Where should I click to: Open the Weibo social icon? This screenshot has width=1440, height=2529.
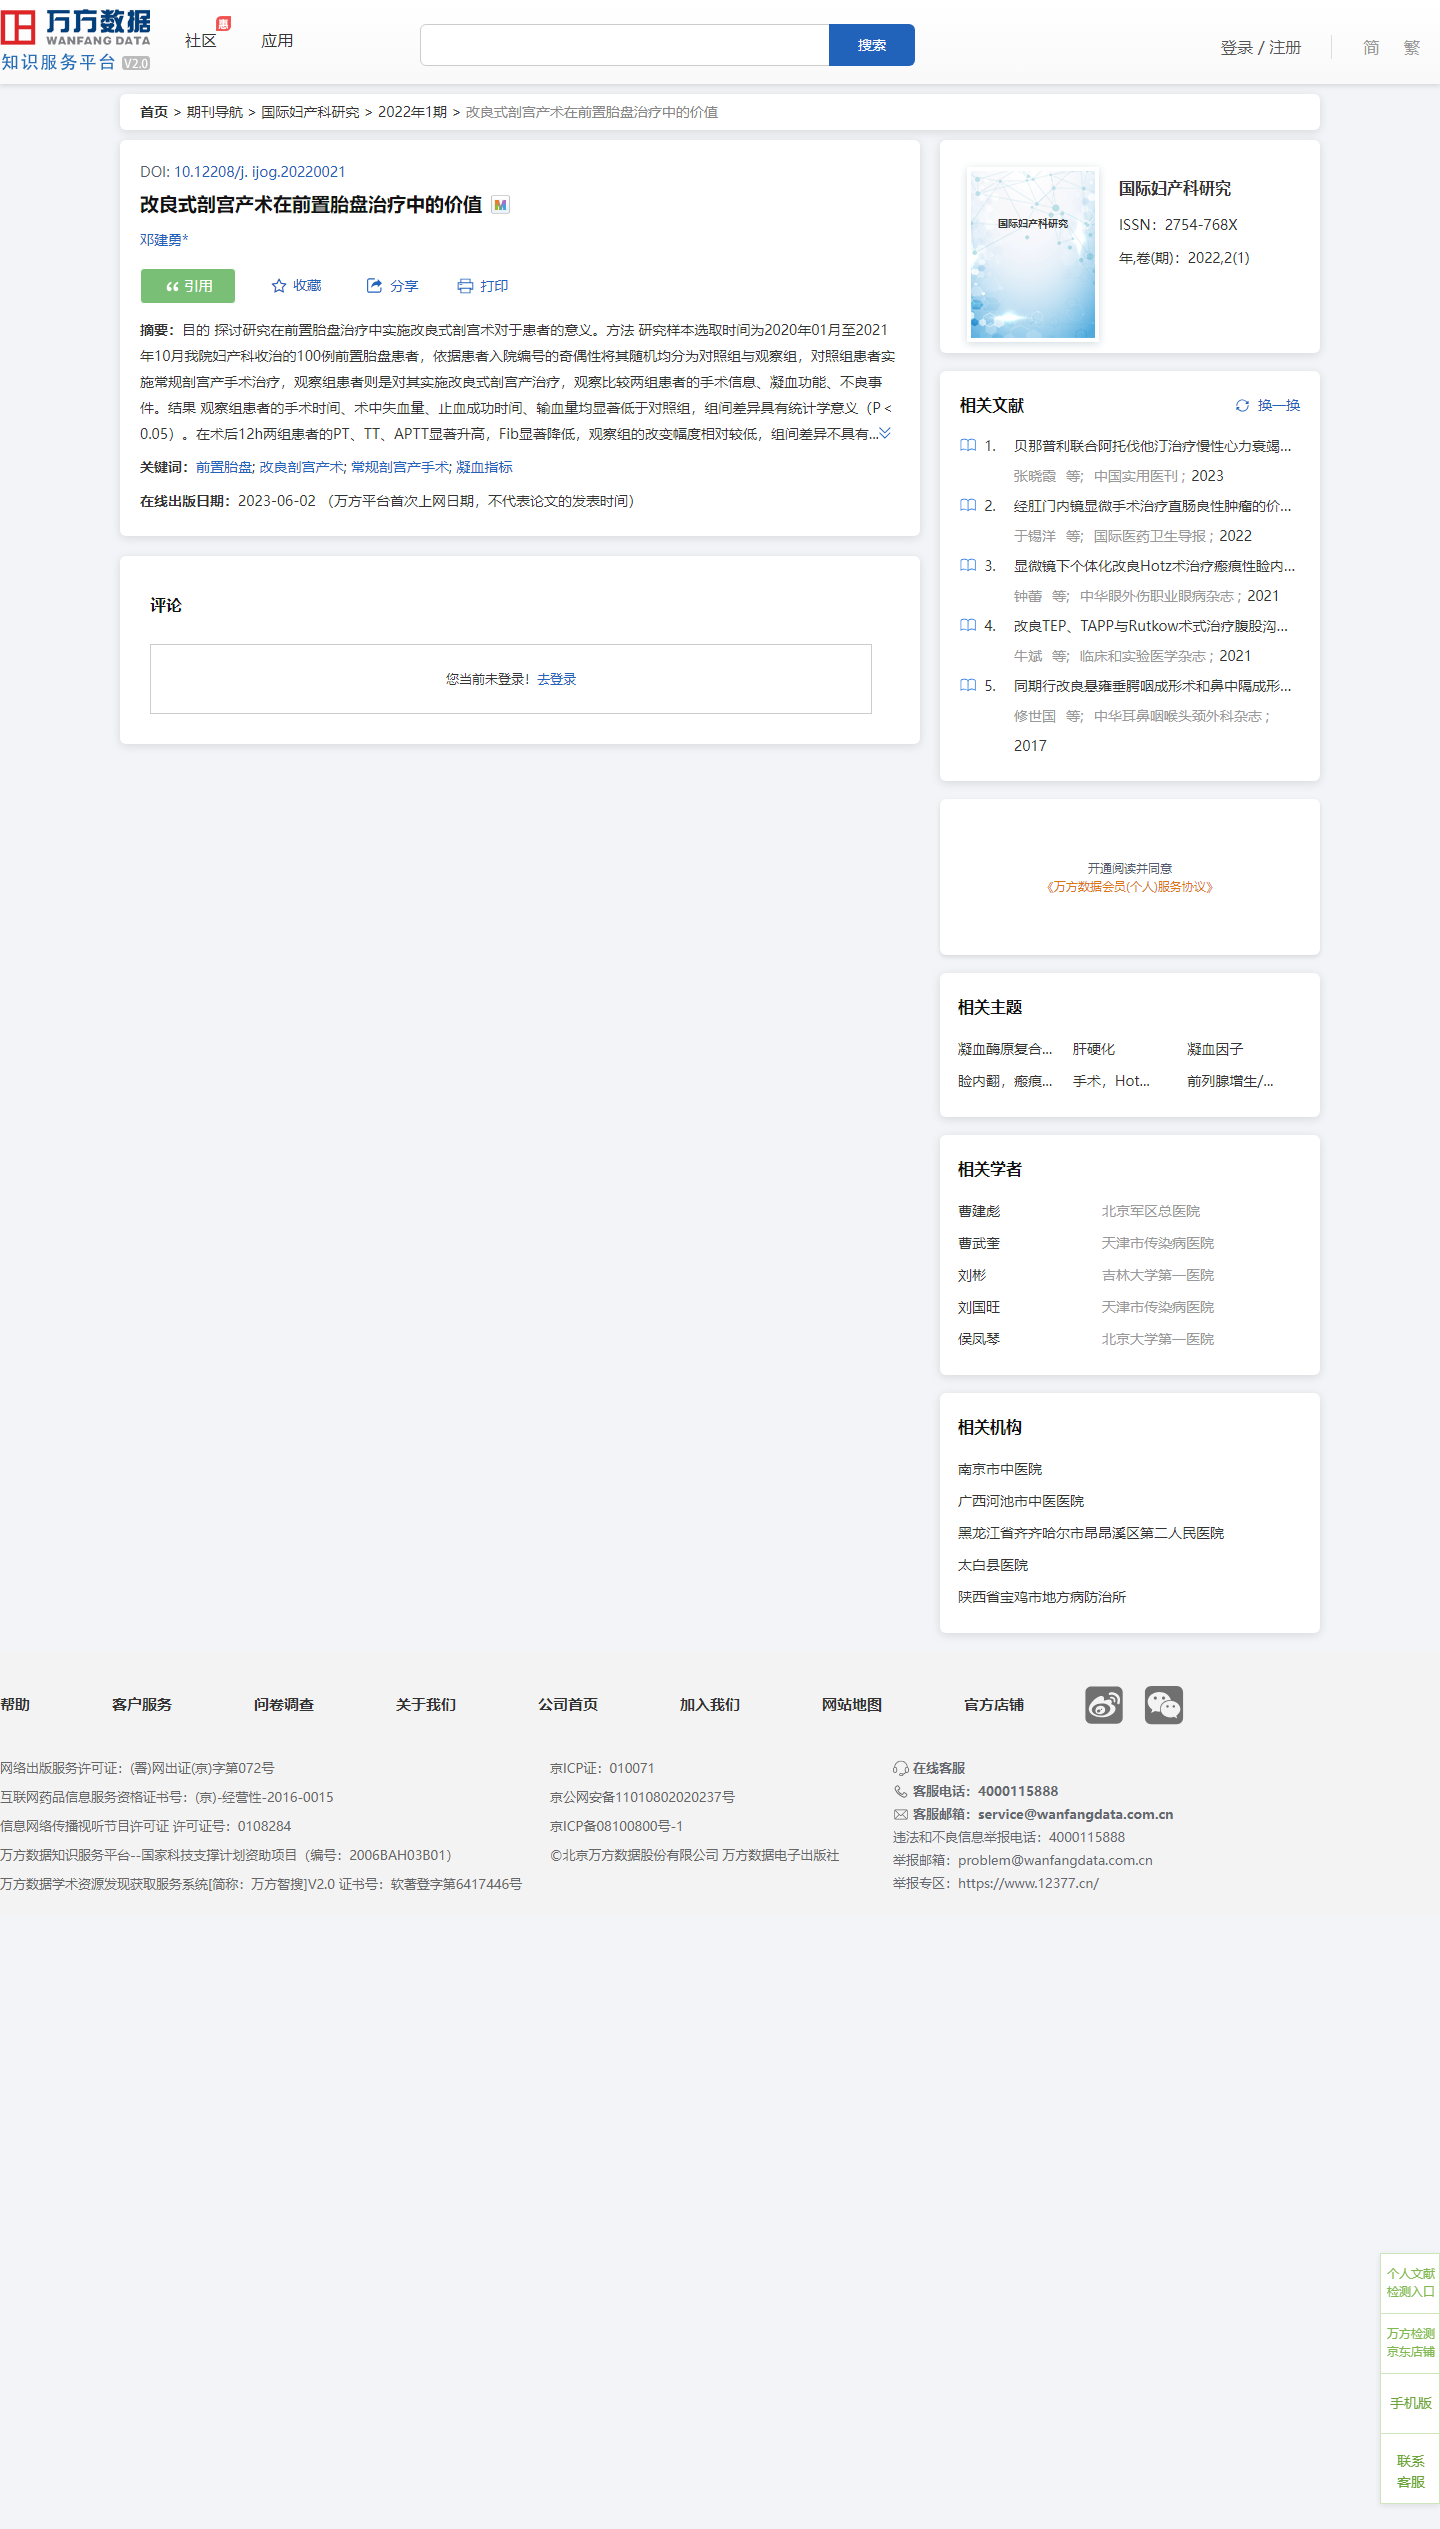tap(1104, 1704)
